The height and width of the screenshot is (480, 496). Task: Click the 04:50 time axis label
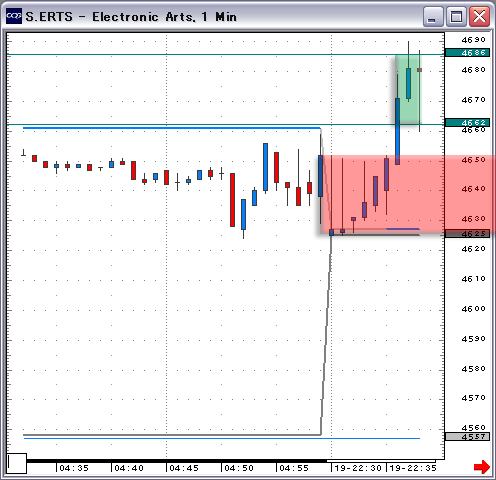(239, 468)
